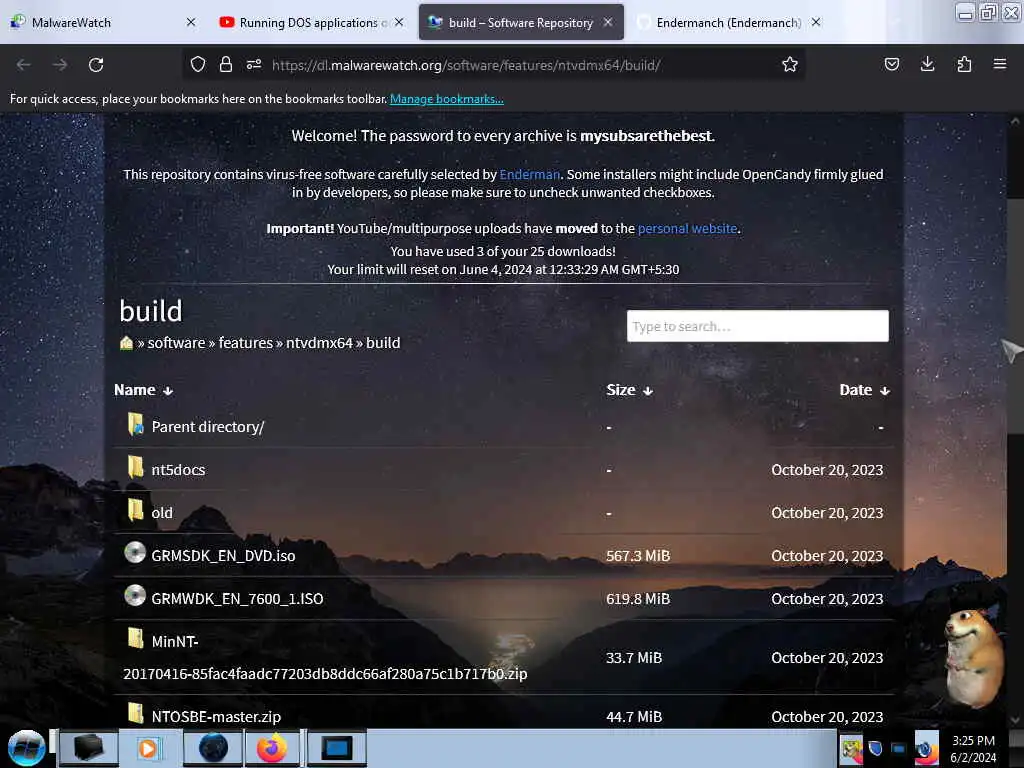Go to features in breadcrumb
Screen dimensions: 1024x768
[x=246, y=343]
